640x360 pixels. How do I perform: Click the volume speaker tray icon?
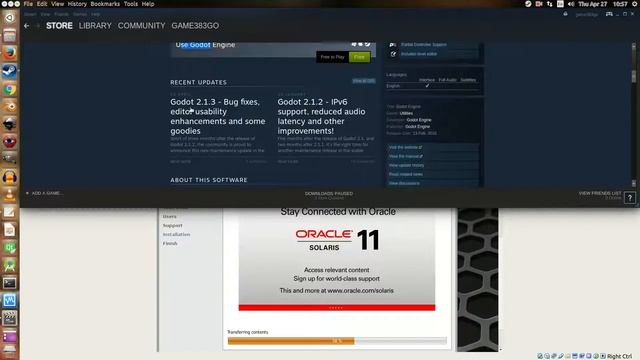pyautogui.click(x=571, y=4)
